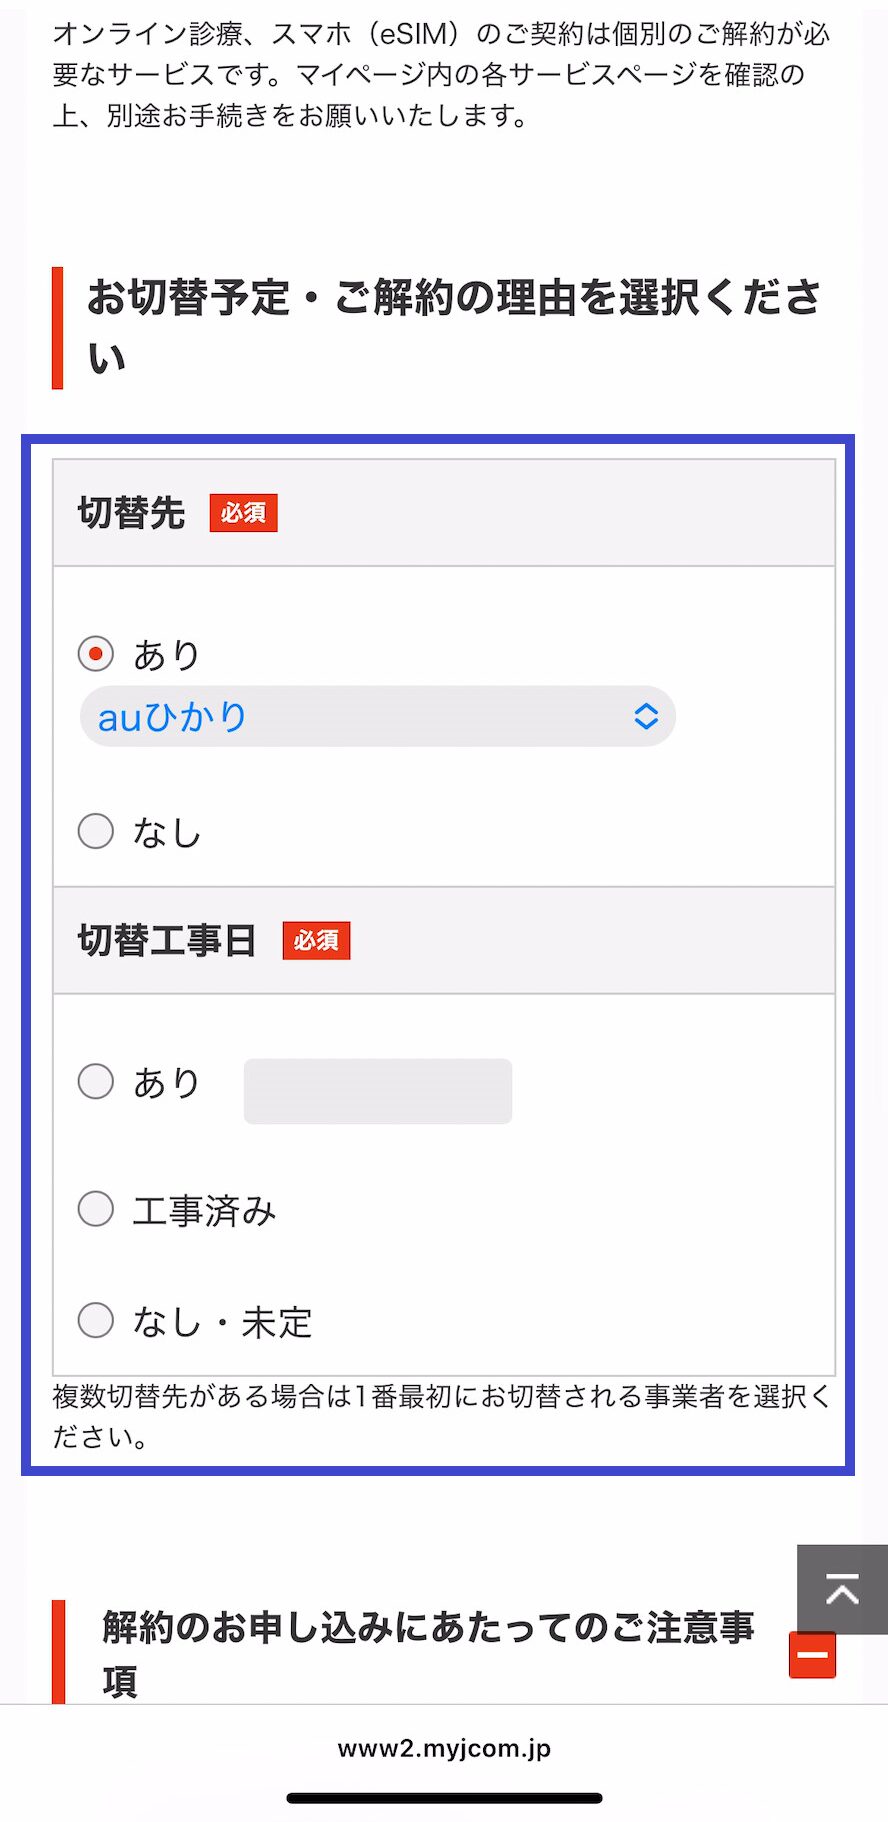
Task: Click the gray date field beside あり
Action: (378, 1091)
